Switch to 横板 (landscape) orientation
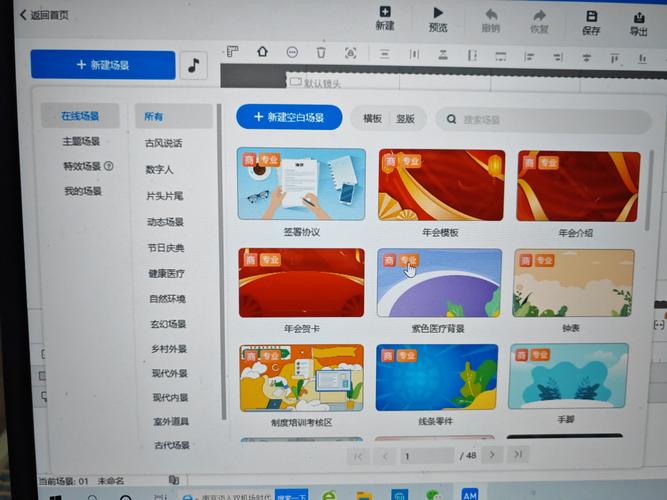 click(372, 118)
